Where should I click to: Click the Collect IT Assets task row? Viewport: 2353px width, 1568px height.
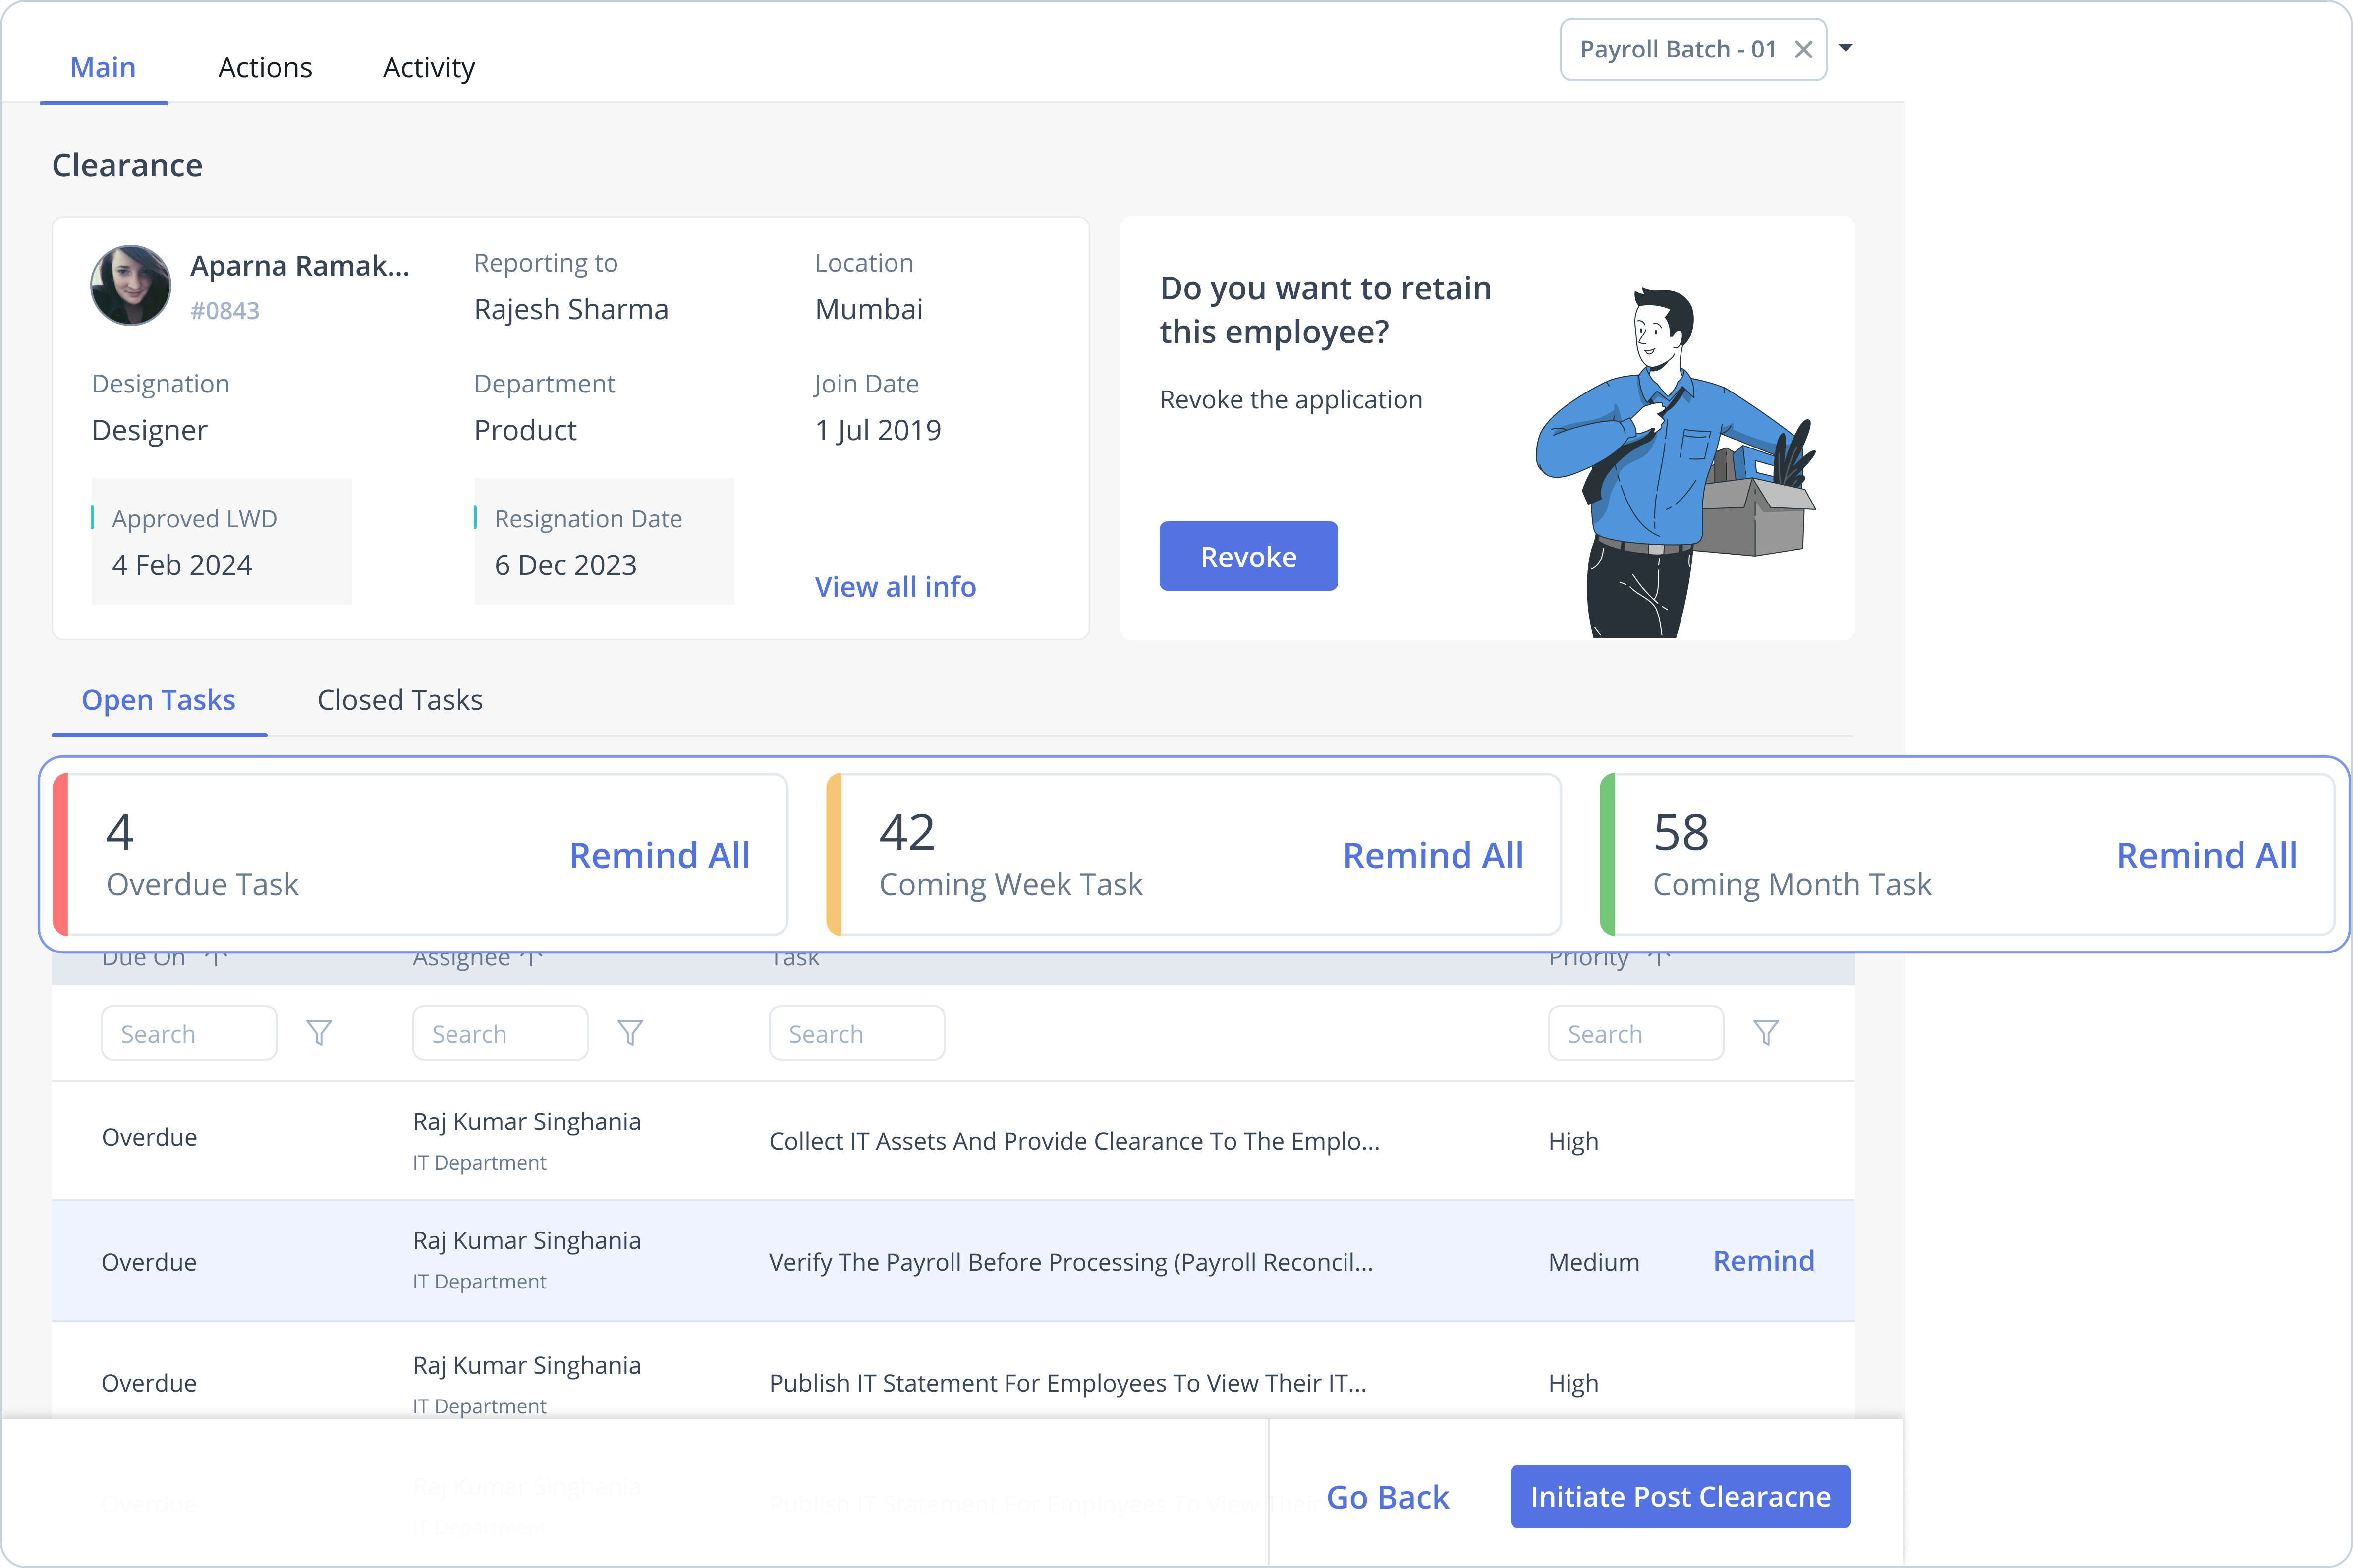coord(953,1141)
